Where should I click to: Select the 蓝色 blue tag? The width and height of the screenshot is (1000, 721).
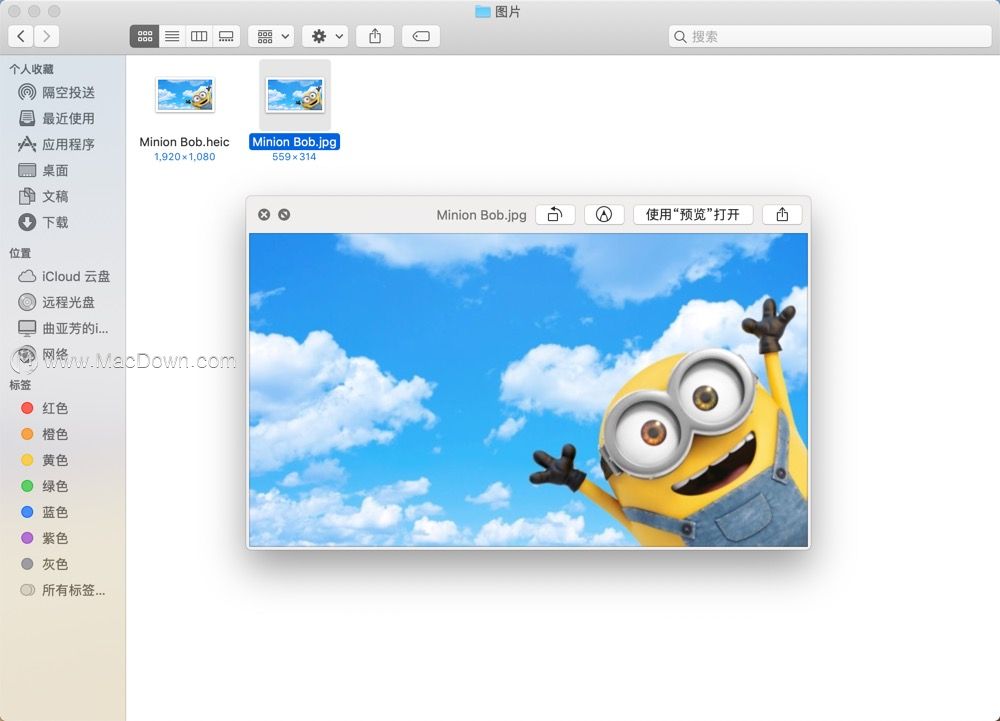[x=62, y=512]
